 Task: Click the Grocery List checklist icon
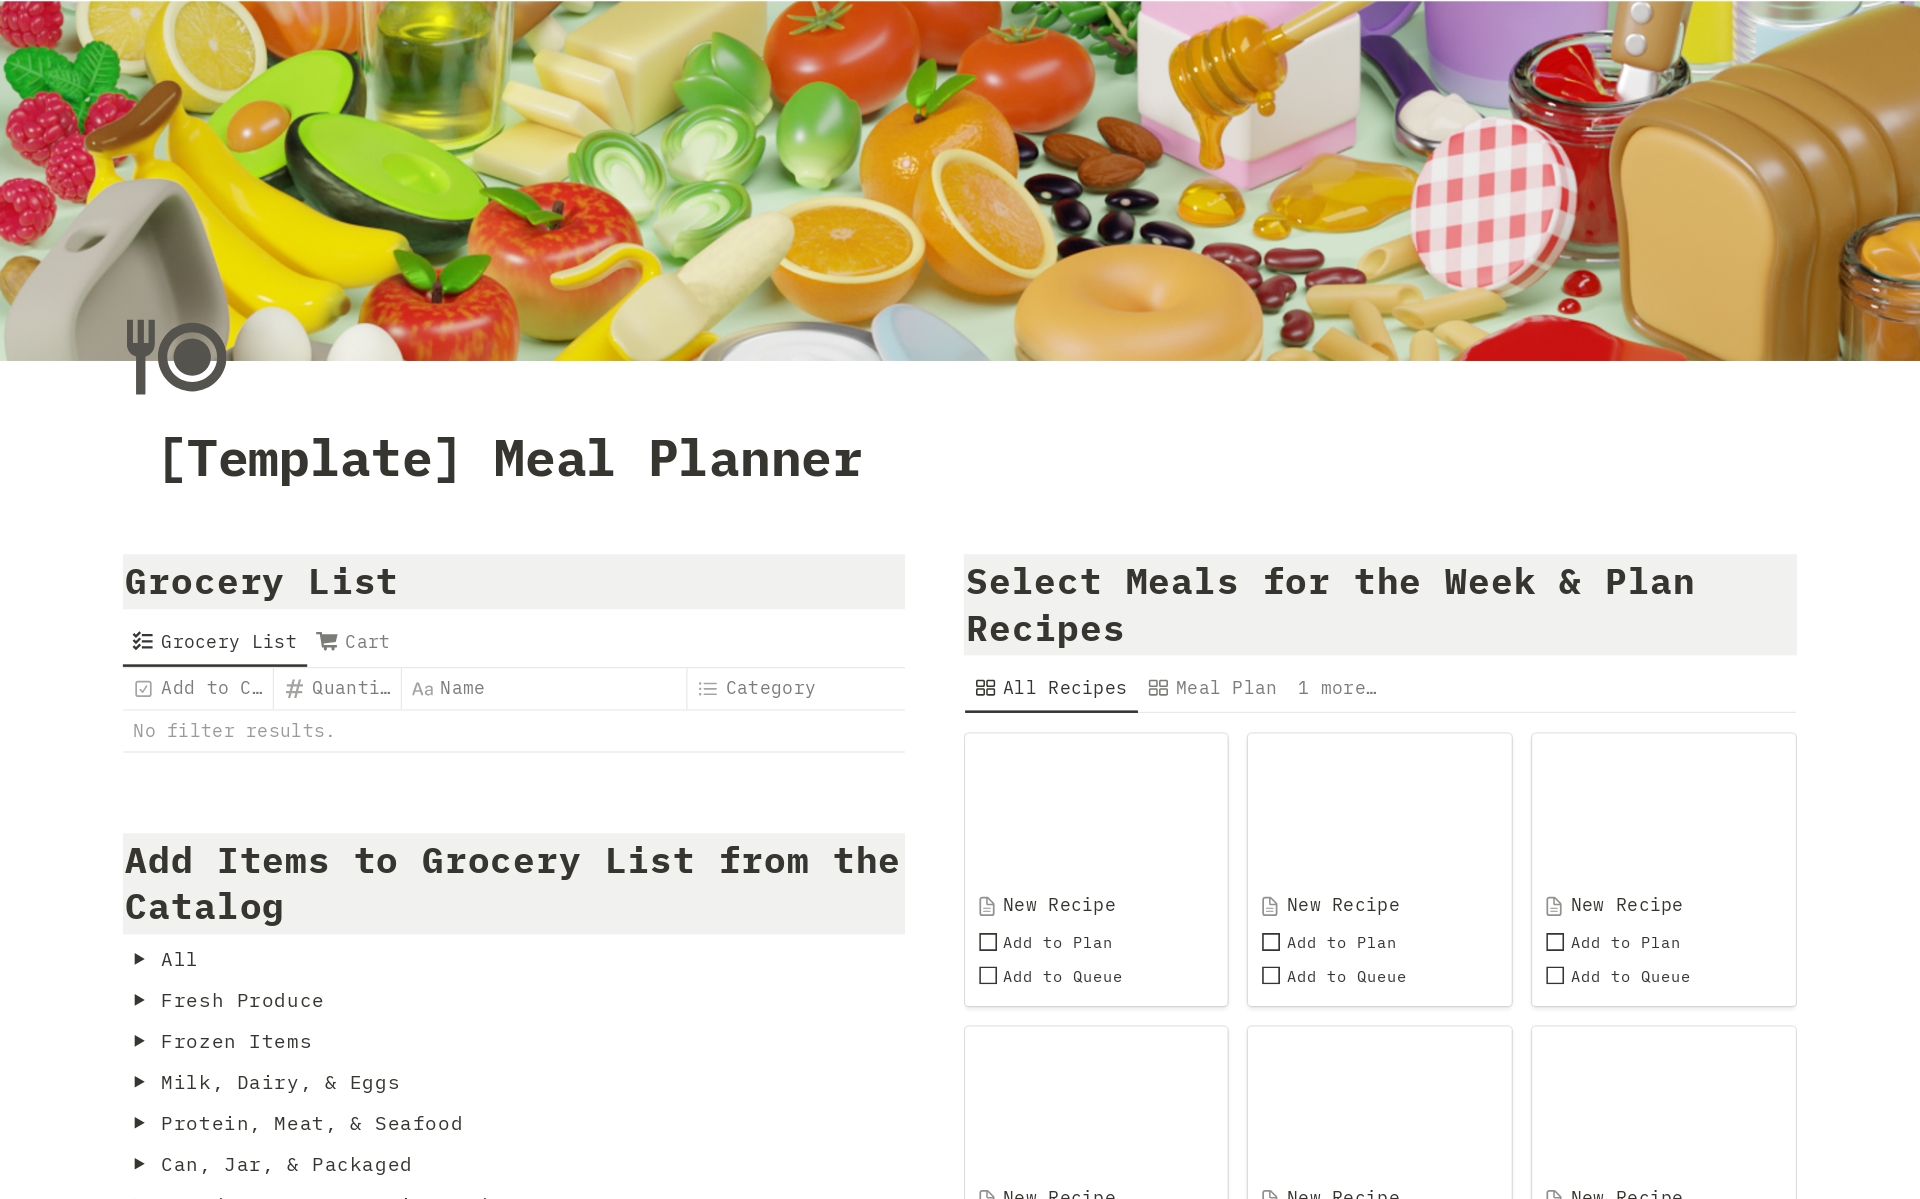143,641
